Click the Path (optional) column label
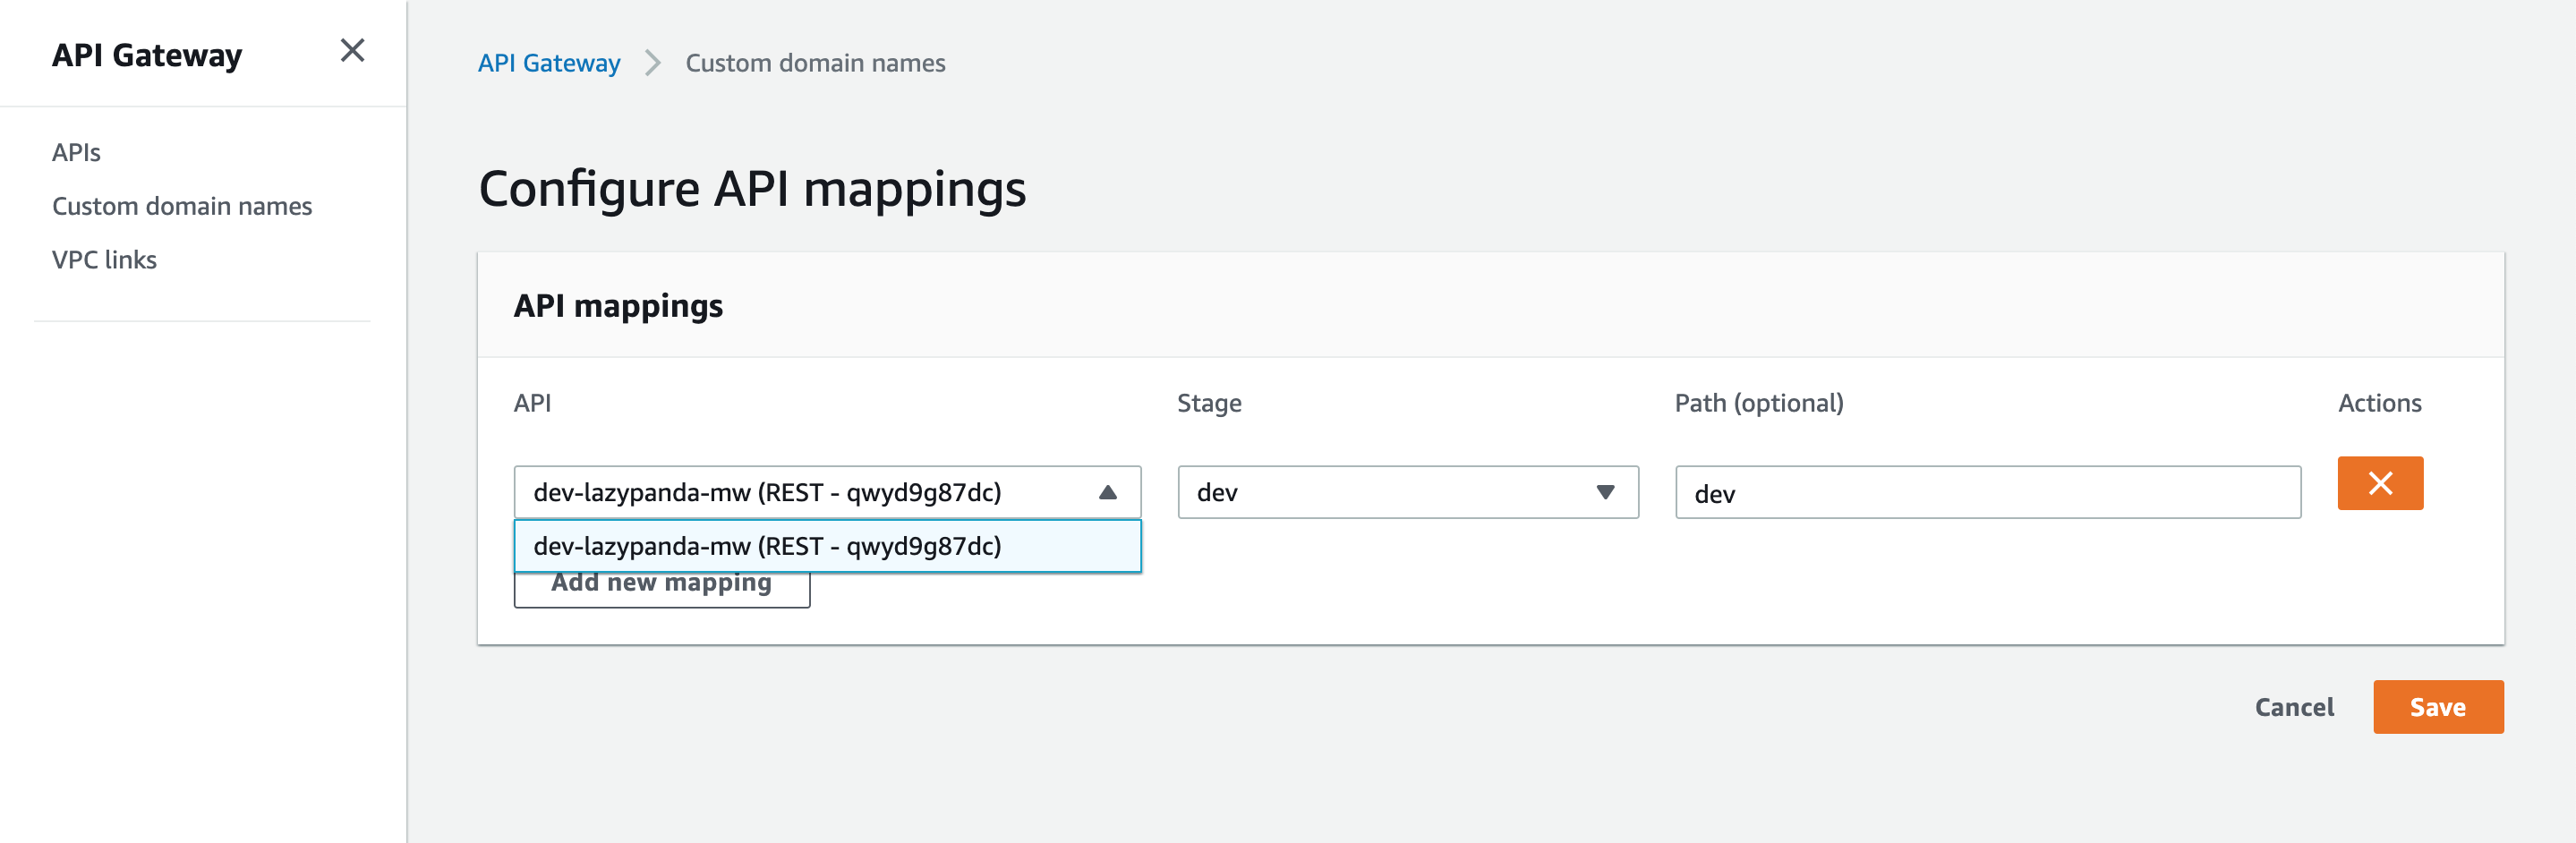The image size is (2576, 843). point(1759,403)
